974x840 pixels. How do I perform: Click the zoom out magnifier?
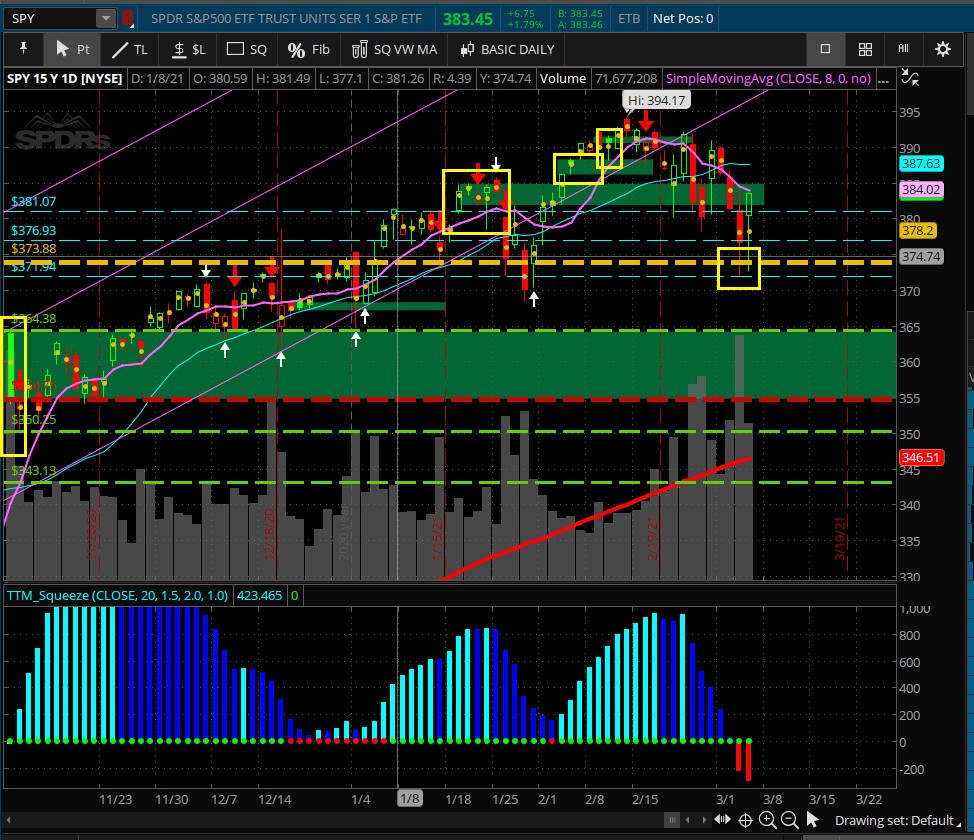(x=790, y=820)
